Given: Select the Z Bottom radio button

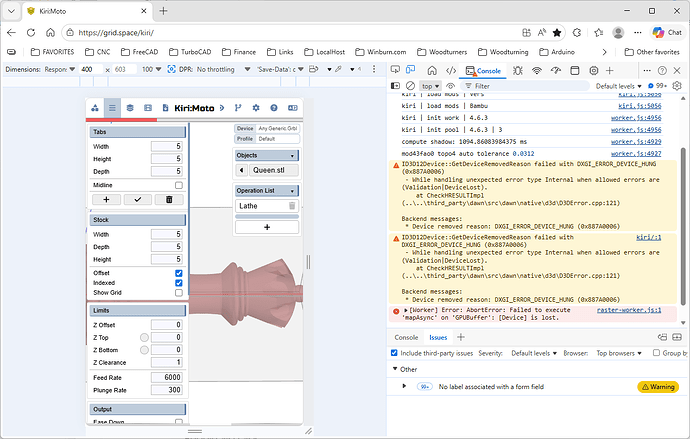Looking at the screenshot, I should click(x=144, y=350).
